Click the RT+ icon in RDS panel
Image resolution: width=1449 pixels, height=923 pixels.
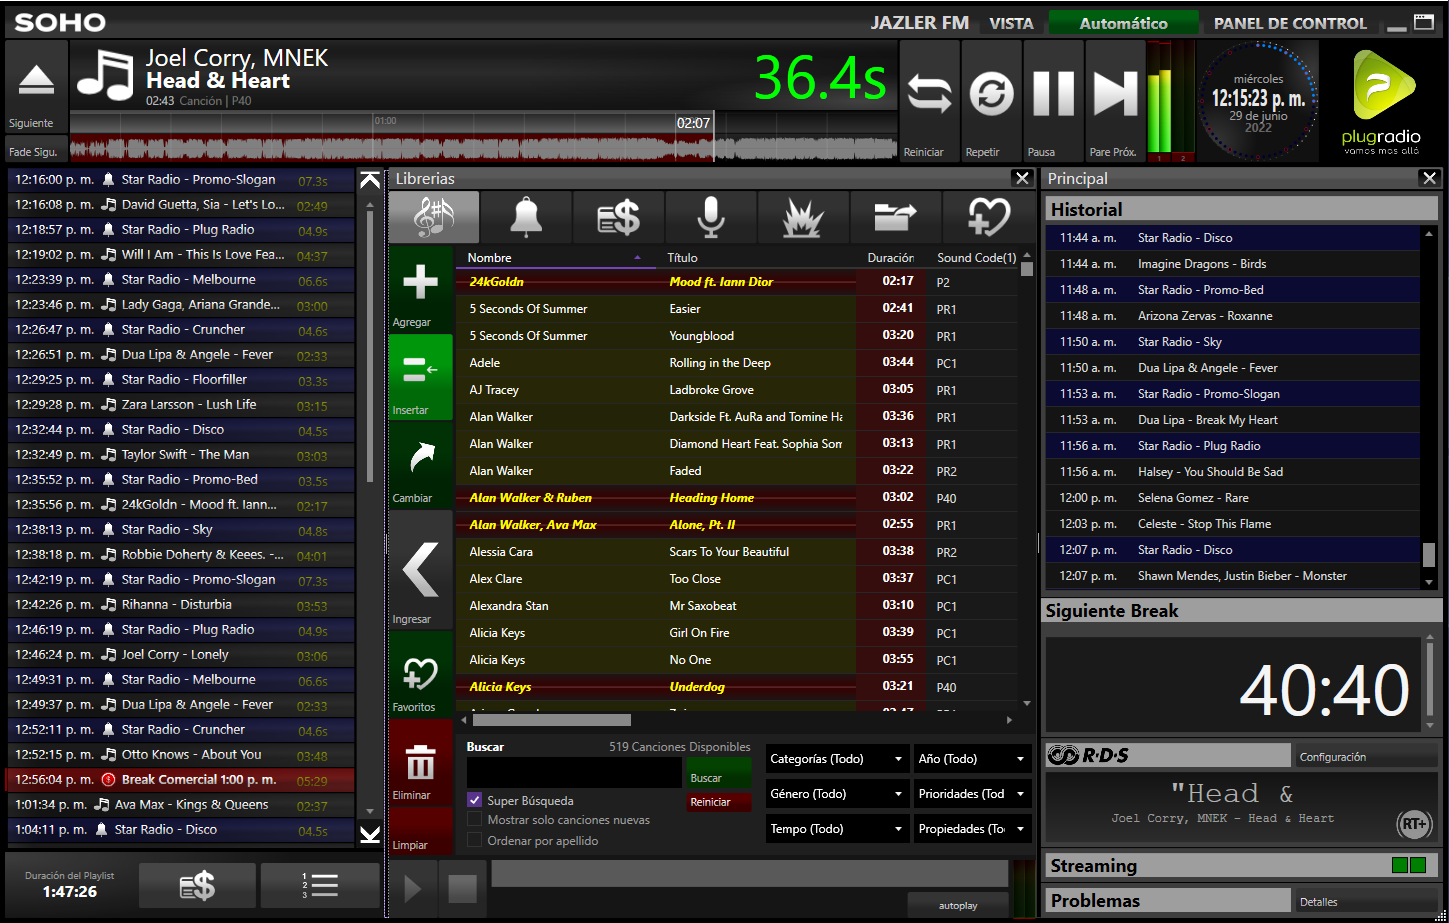pyautogui.click(x=1412, y=825)
